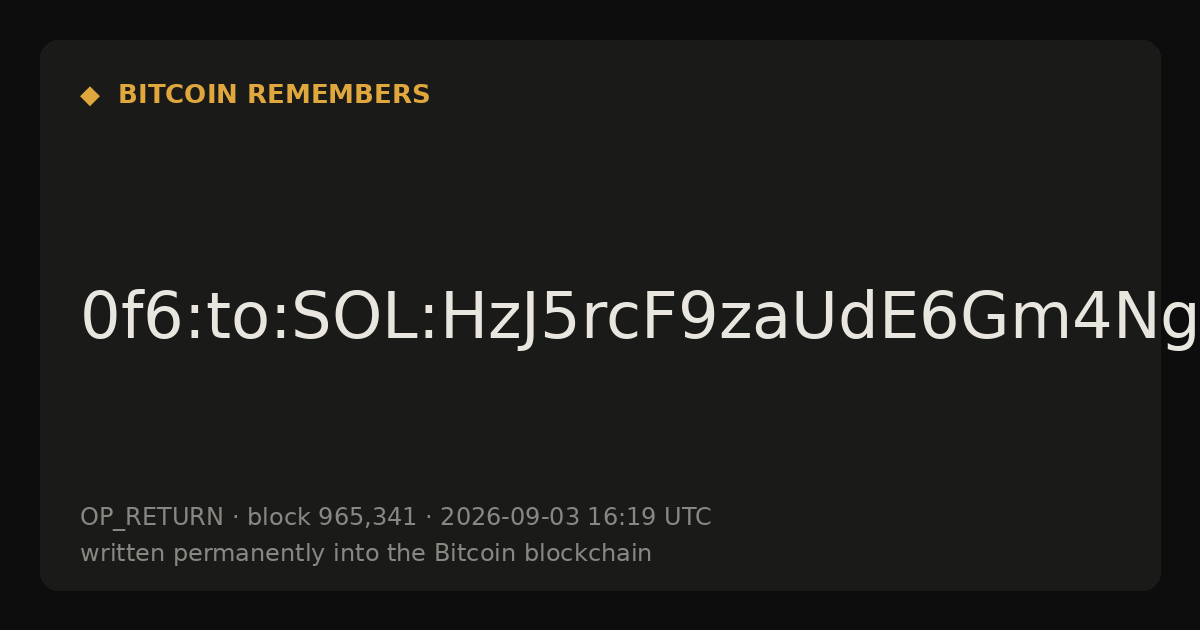
Task: Click the word BITCOIN in the header
Action: pos(179,95)
